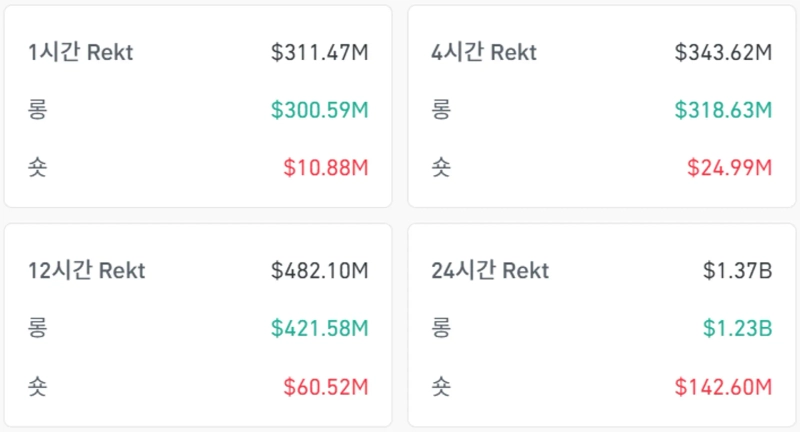The width and height of the screenshot is (800, 432).
Task: Click the green $318.63M long amount
Action: [x=723, y=110]
